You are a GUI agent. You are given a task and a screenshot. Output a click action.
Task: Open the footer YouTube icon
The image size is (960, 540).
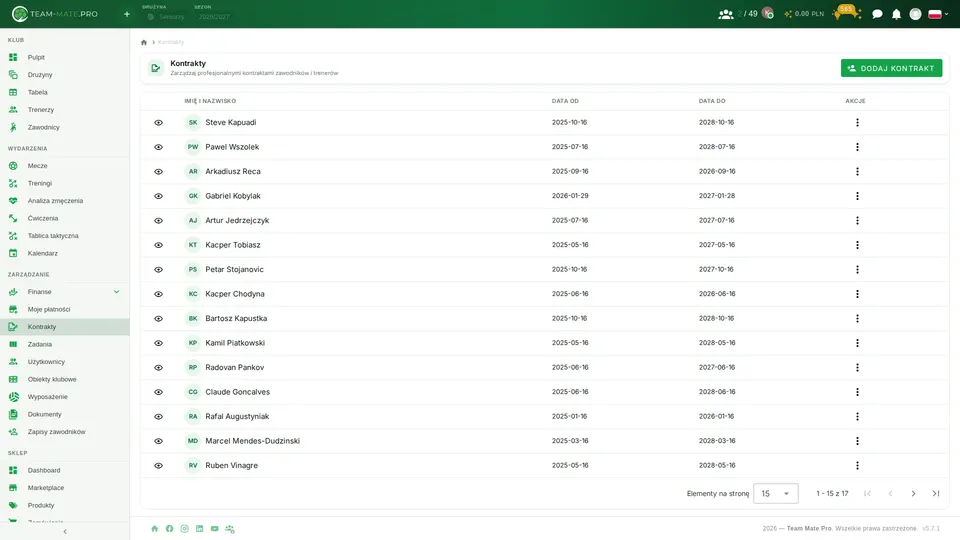pyautogui.click(x=214, y=528)
